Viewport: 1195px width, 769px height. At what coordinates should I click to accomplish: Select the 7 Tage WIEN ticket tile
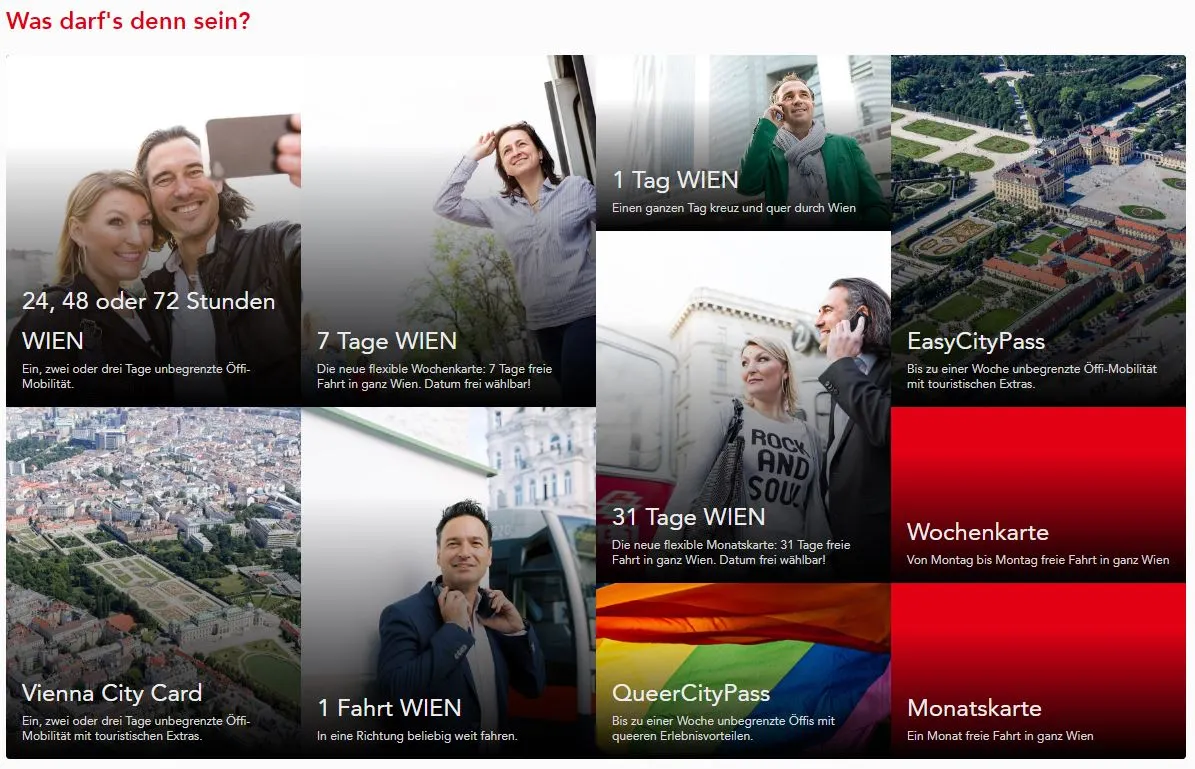pyautogui.click(x=448, y=230)
